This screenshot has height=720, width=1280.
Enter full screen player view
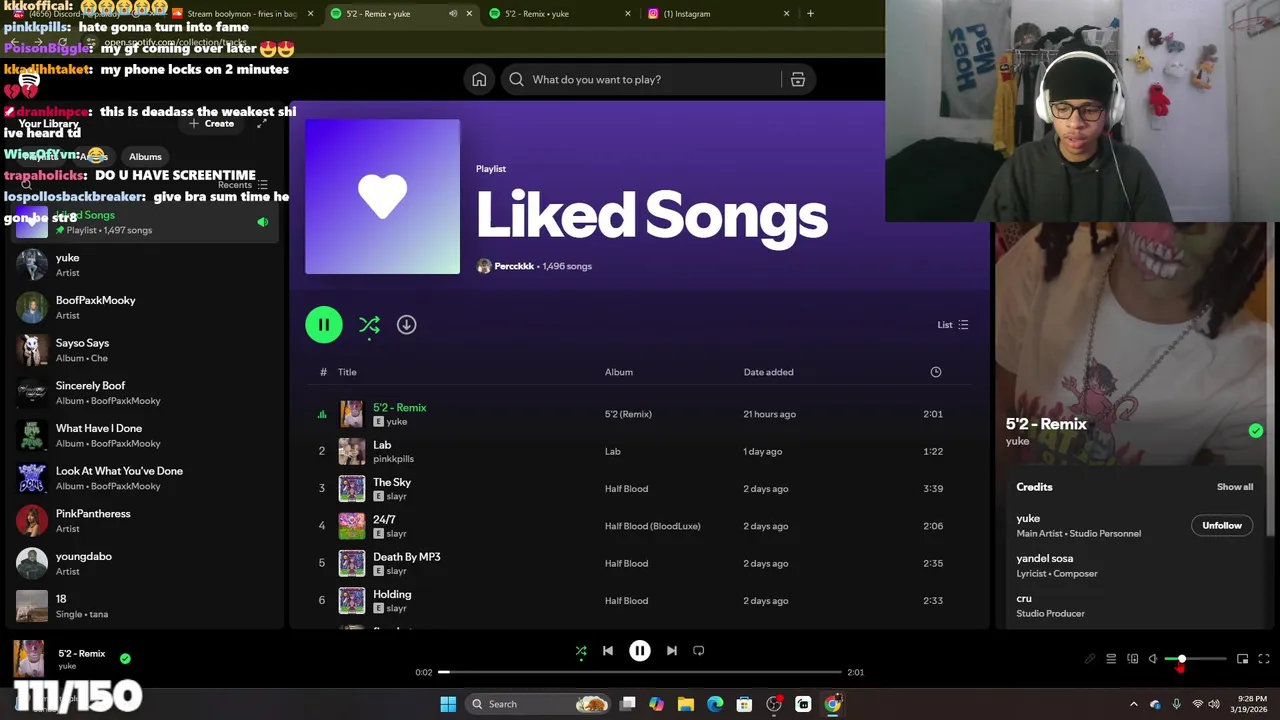coord(1264,659)
